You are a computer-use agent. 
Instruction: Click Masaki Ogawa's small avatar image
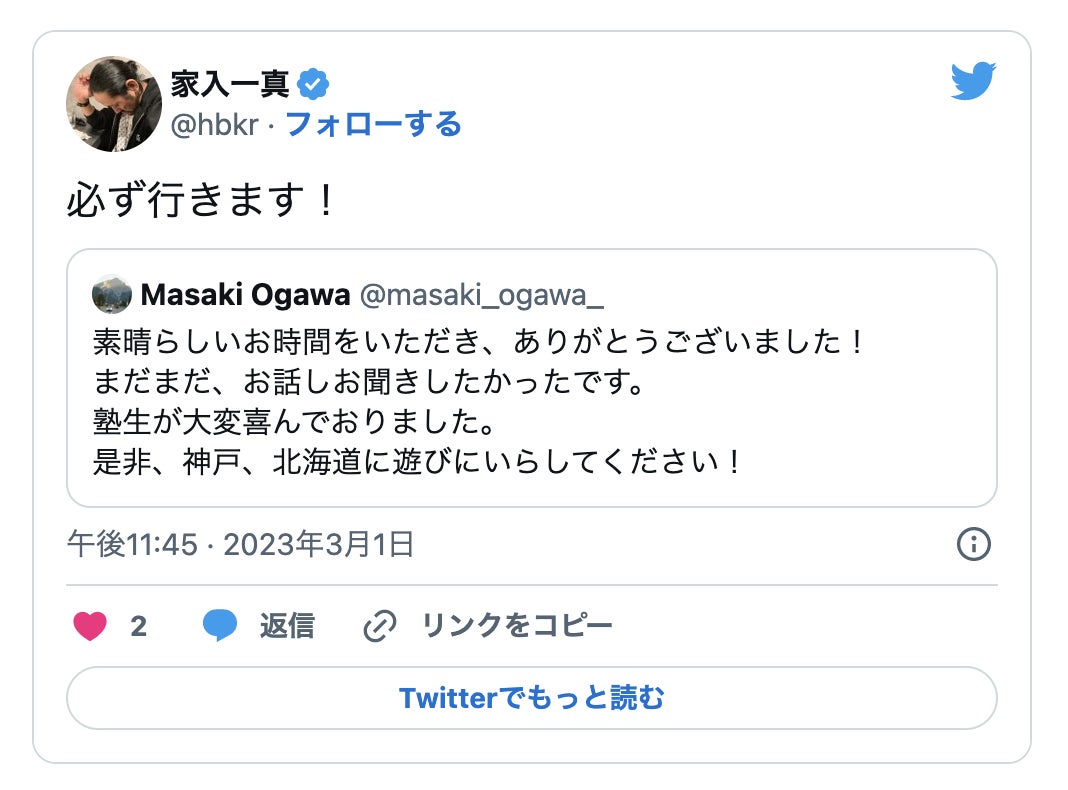[111, 295]
